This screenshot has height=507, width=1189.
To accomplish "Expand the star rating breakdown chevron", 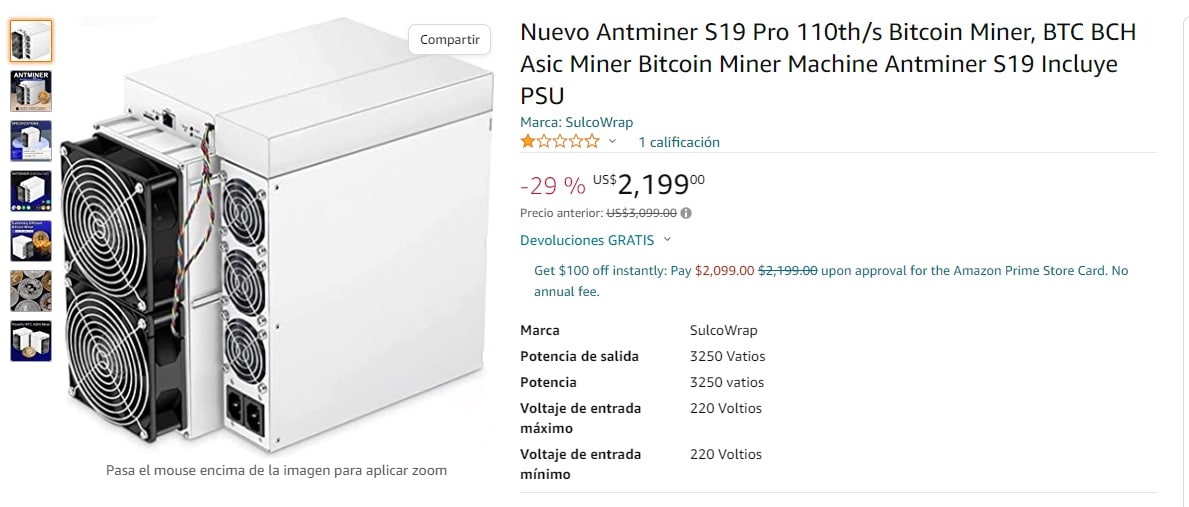I will 613,142.
